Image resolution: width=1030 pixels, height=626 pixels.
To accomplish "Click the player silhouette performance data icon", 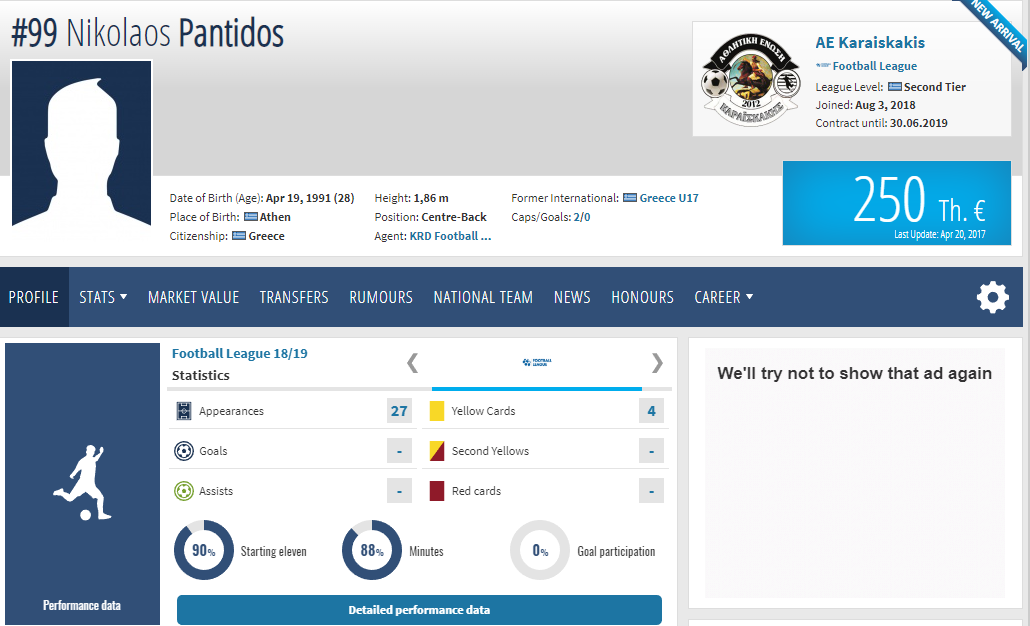I will tap(82, 483).
